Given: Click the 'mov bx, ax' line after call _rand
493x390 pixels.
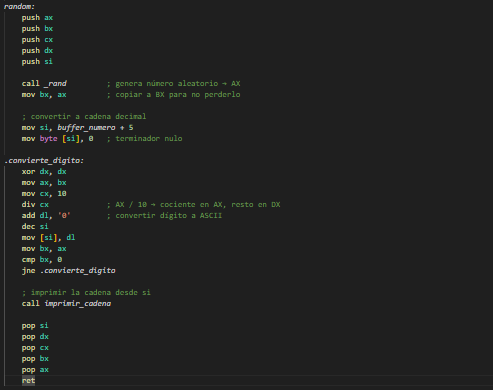Looking at the screenshot, I should pyautogui.click(x=44, y=94).
